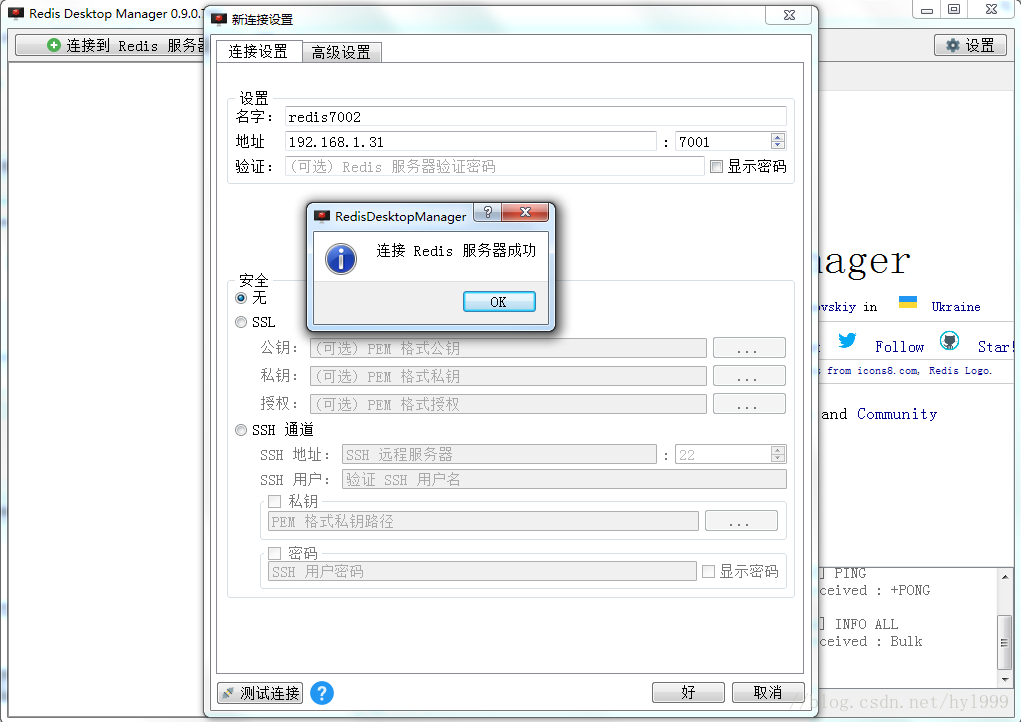The height and width of the screenshot is (722, 1021).
Task: Select the blue help icon beside 测试连接
Action: click(321, 692)
